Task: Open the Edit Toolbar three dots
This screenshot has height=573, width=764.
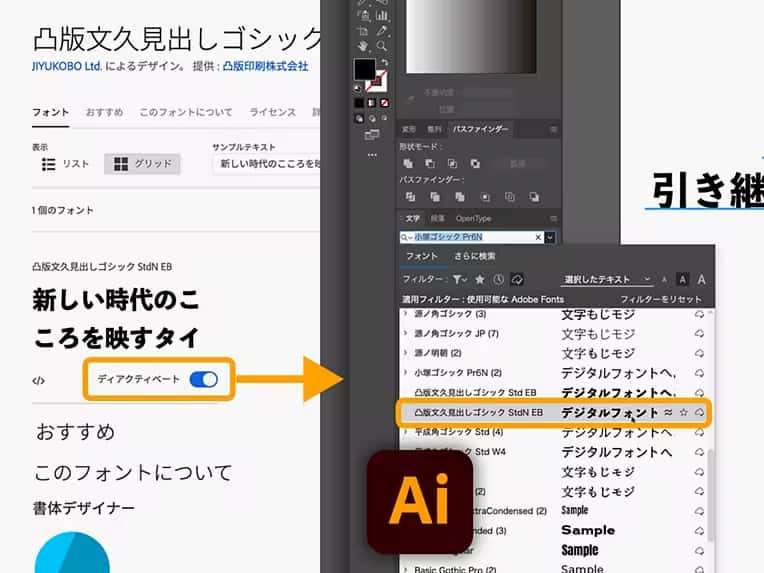Action: (x=372, y=155)
